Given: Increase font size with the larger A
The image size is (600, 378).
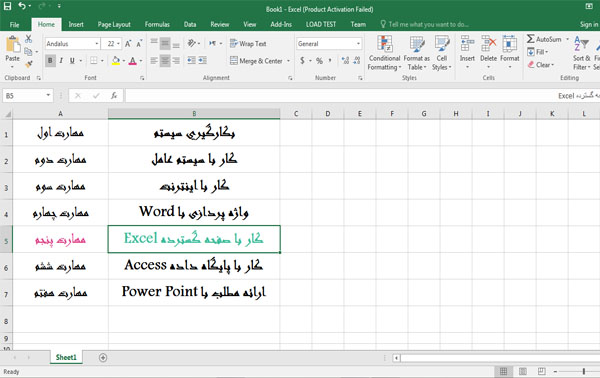Looking at the screenshot, I should tap(128, 44).
